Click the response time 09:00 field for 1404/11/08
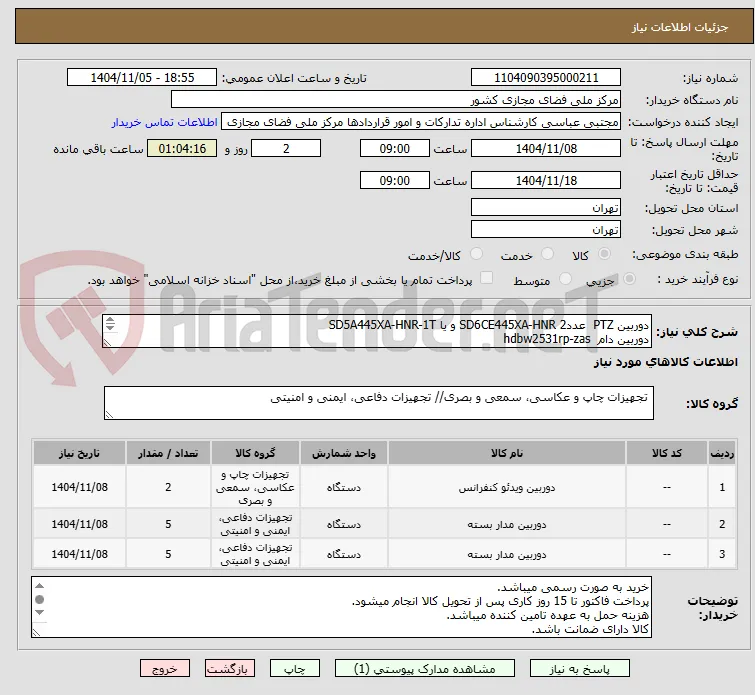Viewport: 755px width, 695px height. click(394, 148)
